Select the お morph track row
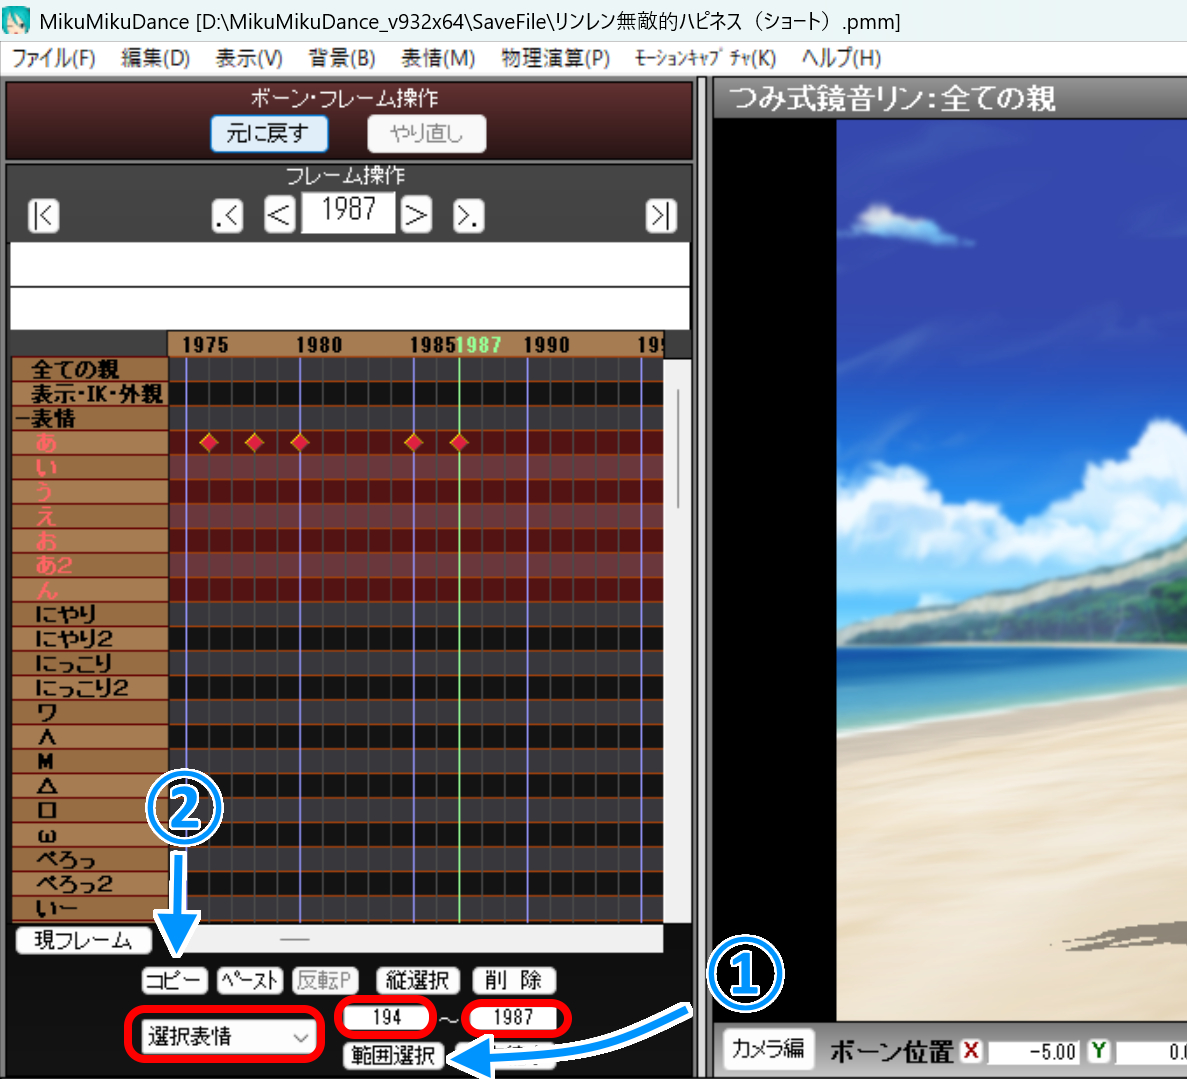Image resolution: width=1187 pixels, height=1079 pixels. (x=90, y=541)
